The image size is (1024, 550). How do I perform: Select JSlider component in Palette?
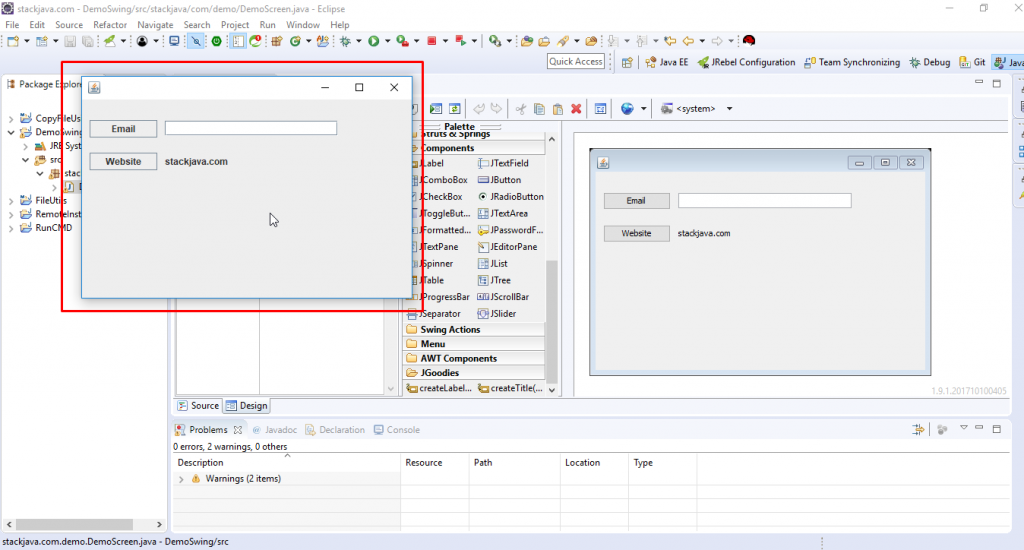[x=497, y=314]
